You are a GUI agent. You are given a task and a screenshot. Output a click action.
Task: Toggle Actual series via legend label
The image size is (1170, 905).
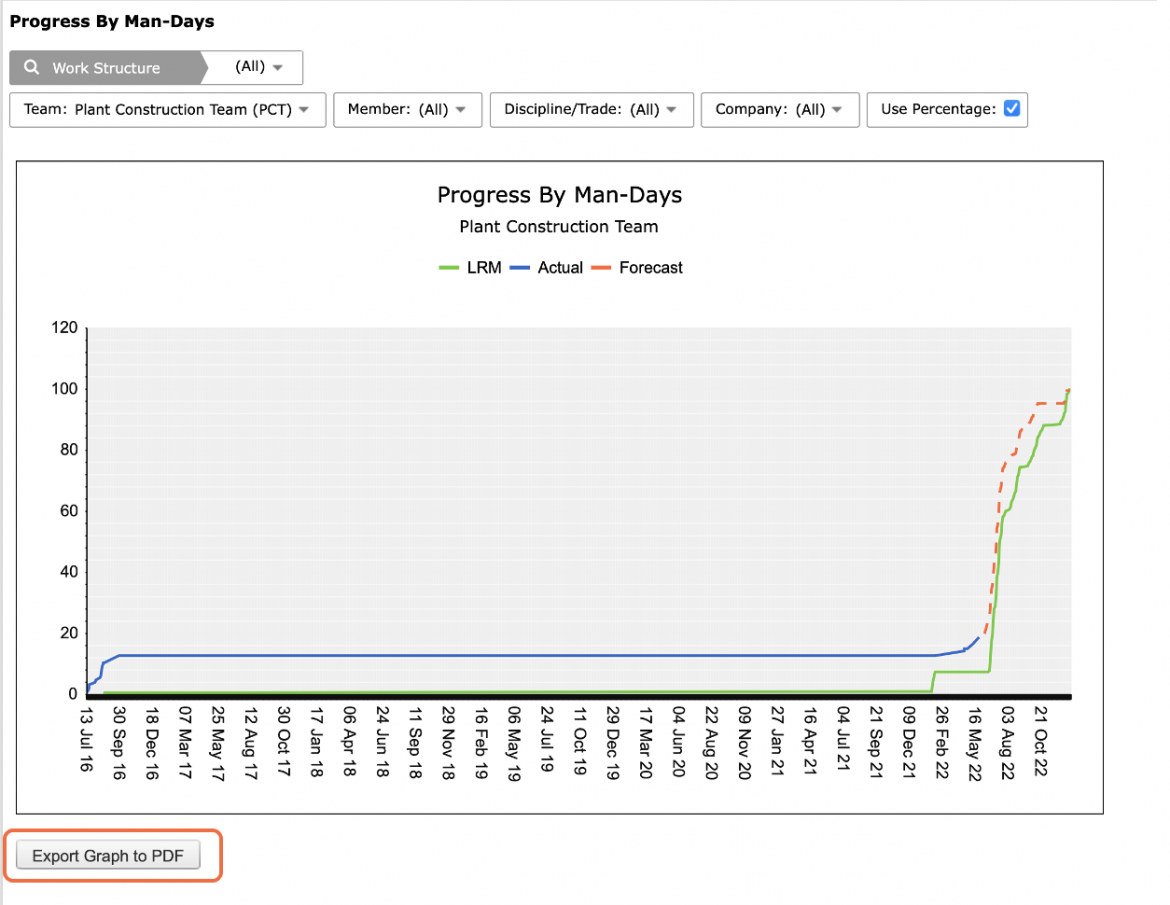pos(560,268)
